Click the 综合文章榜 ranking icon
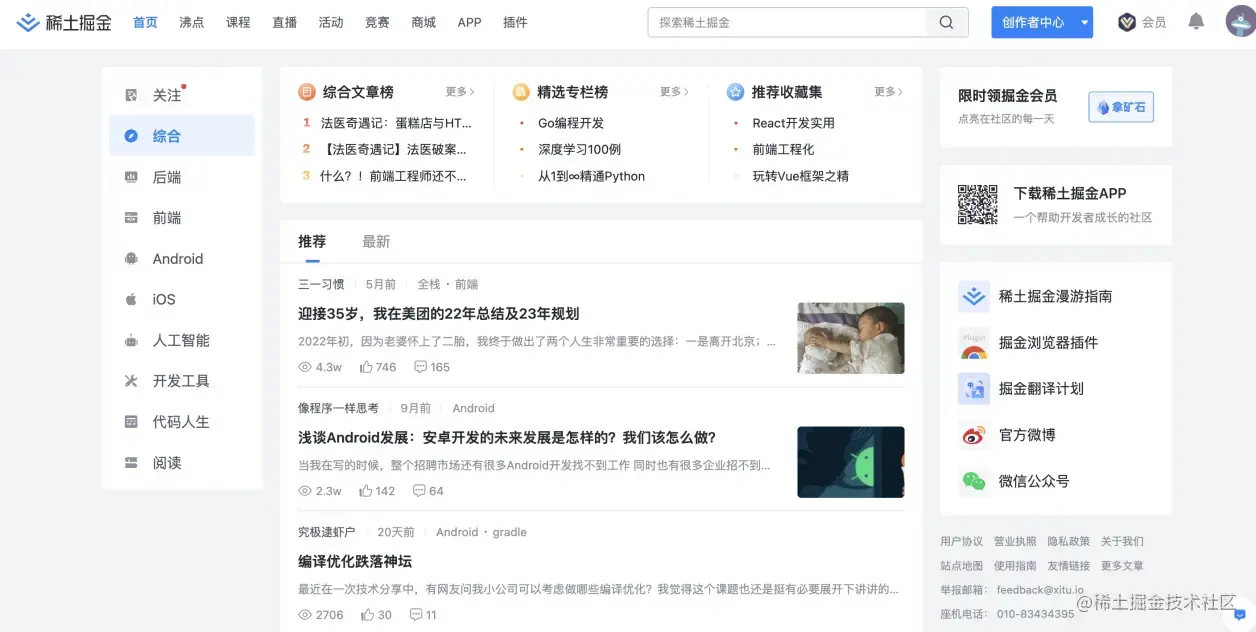This screenshot has height=632, width=1256. [x=307, y=92]
